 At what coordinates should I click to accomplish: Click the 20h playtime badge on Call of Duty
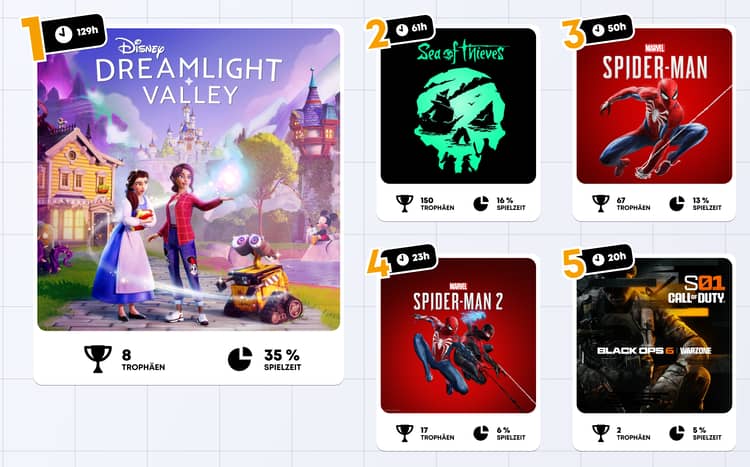pyautogui.click(x=608, y=258)
